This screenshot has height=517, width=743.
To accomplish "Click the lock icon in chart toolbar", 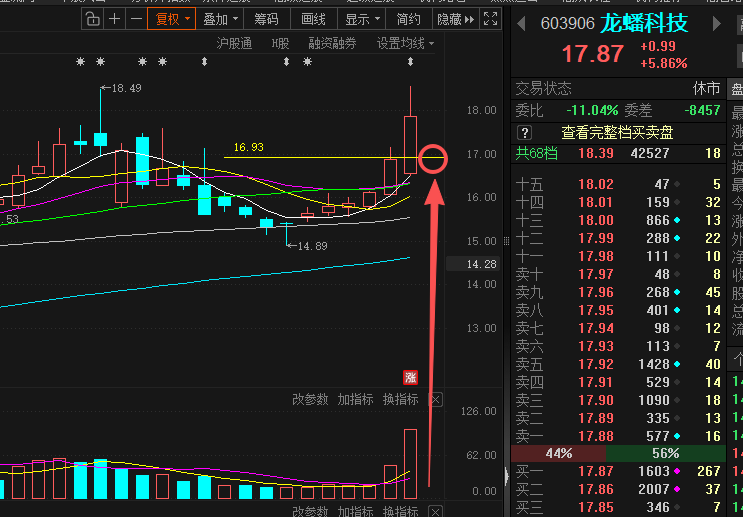I will tap(92, 19).
